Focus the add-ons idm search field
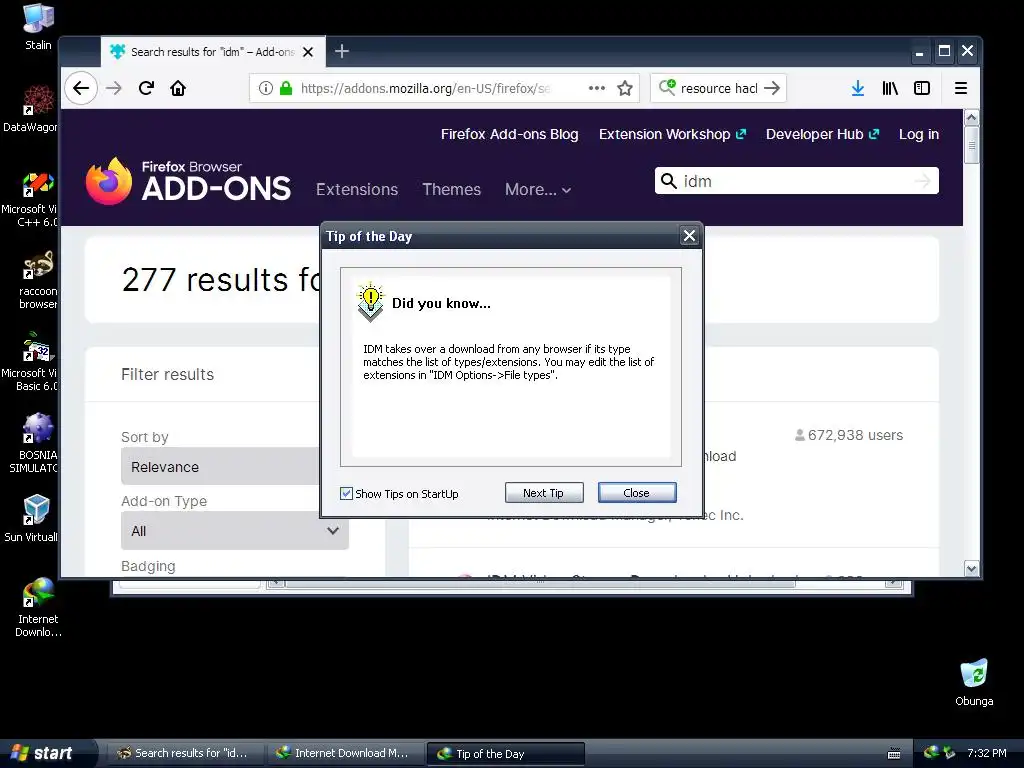1024x768 pixels. [x=797, y=181]
